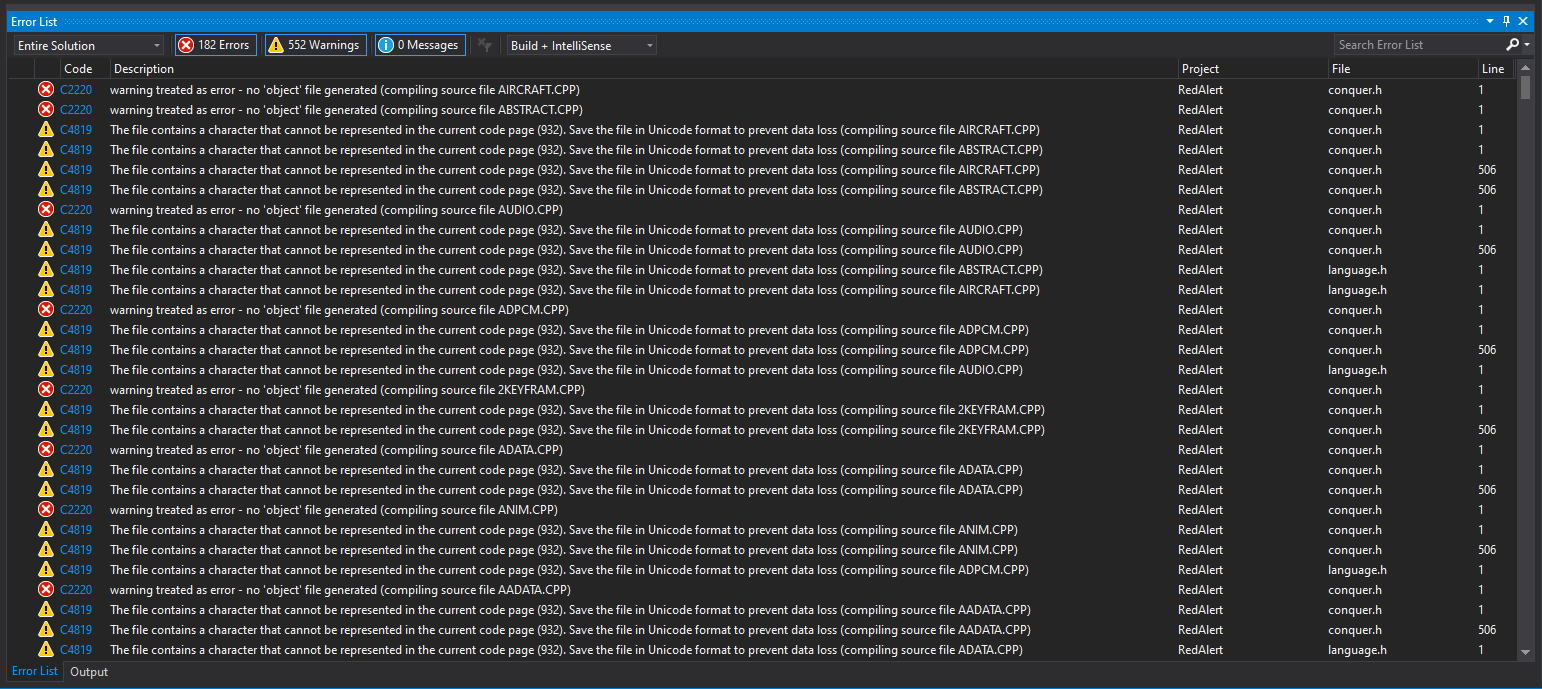
Task: Click the red error icon on the AIRCRAFT.CPP row
Action: tap(45, 89)
